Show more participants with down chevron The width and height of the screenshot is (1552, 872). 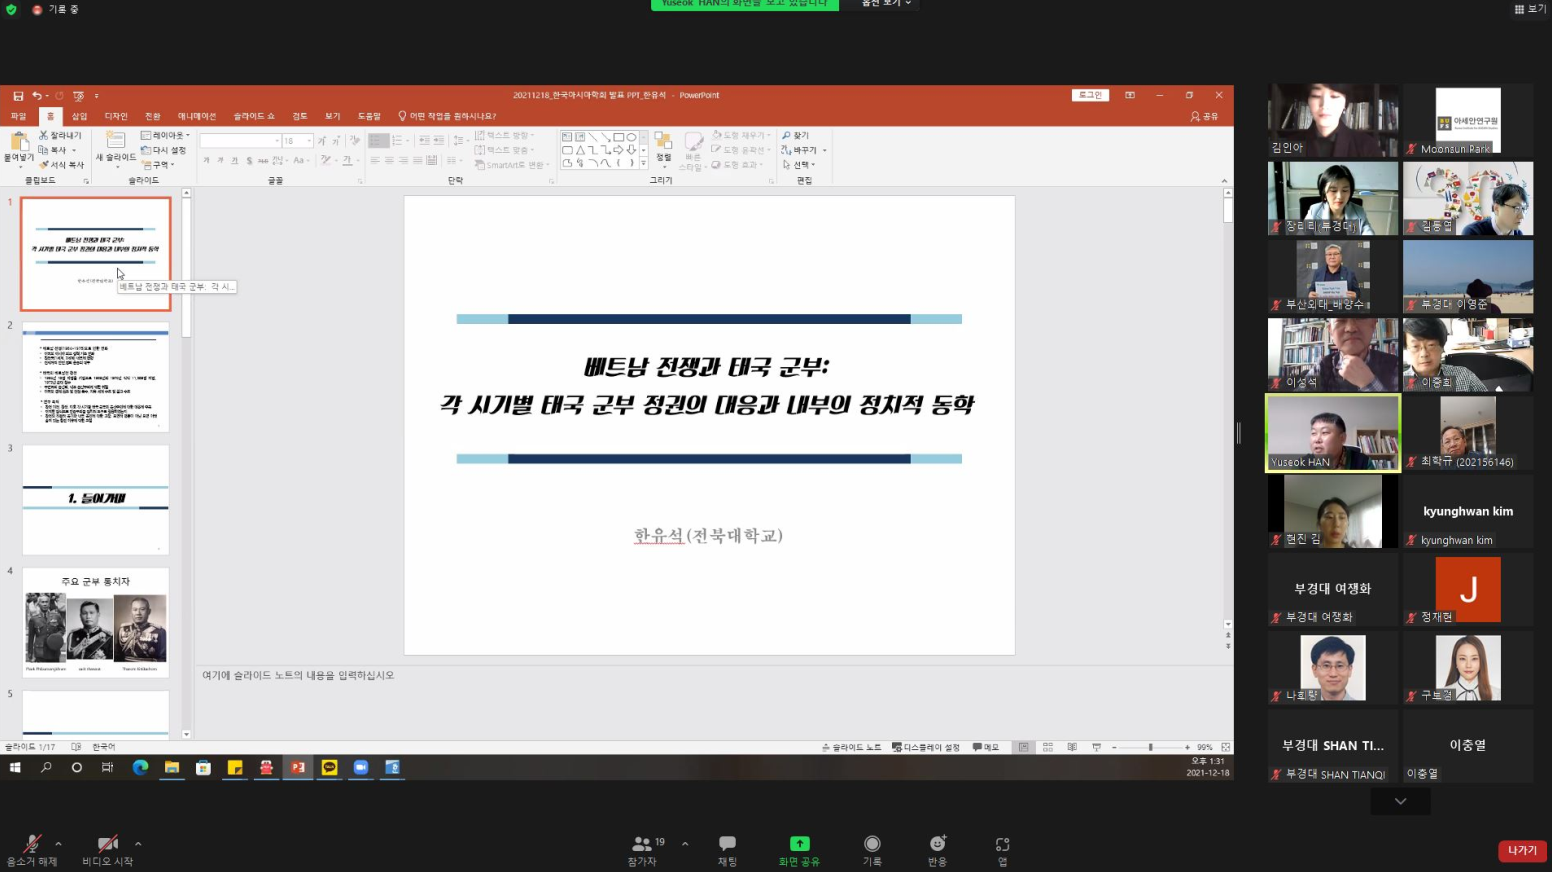1400,801
